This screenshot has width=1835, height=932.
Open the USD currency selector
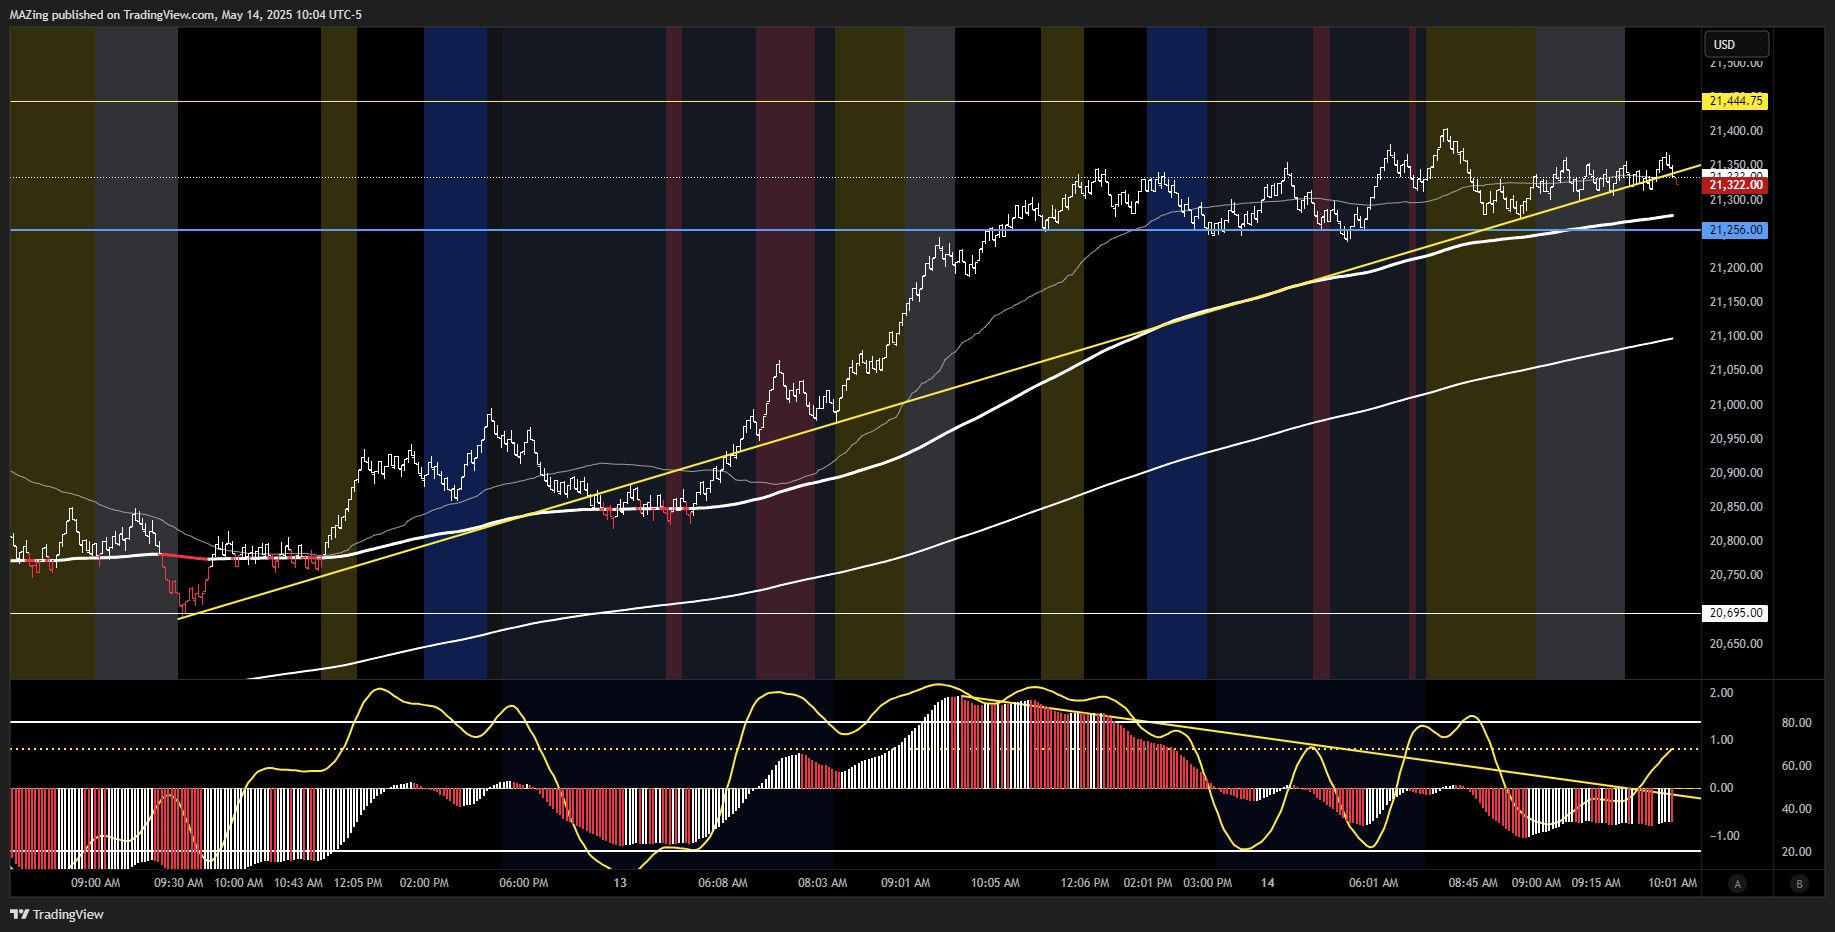[1736, 44]
